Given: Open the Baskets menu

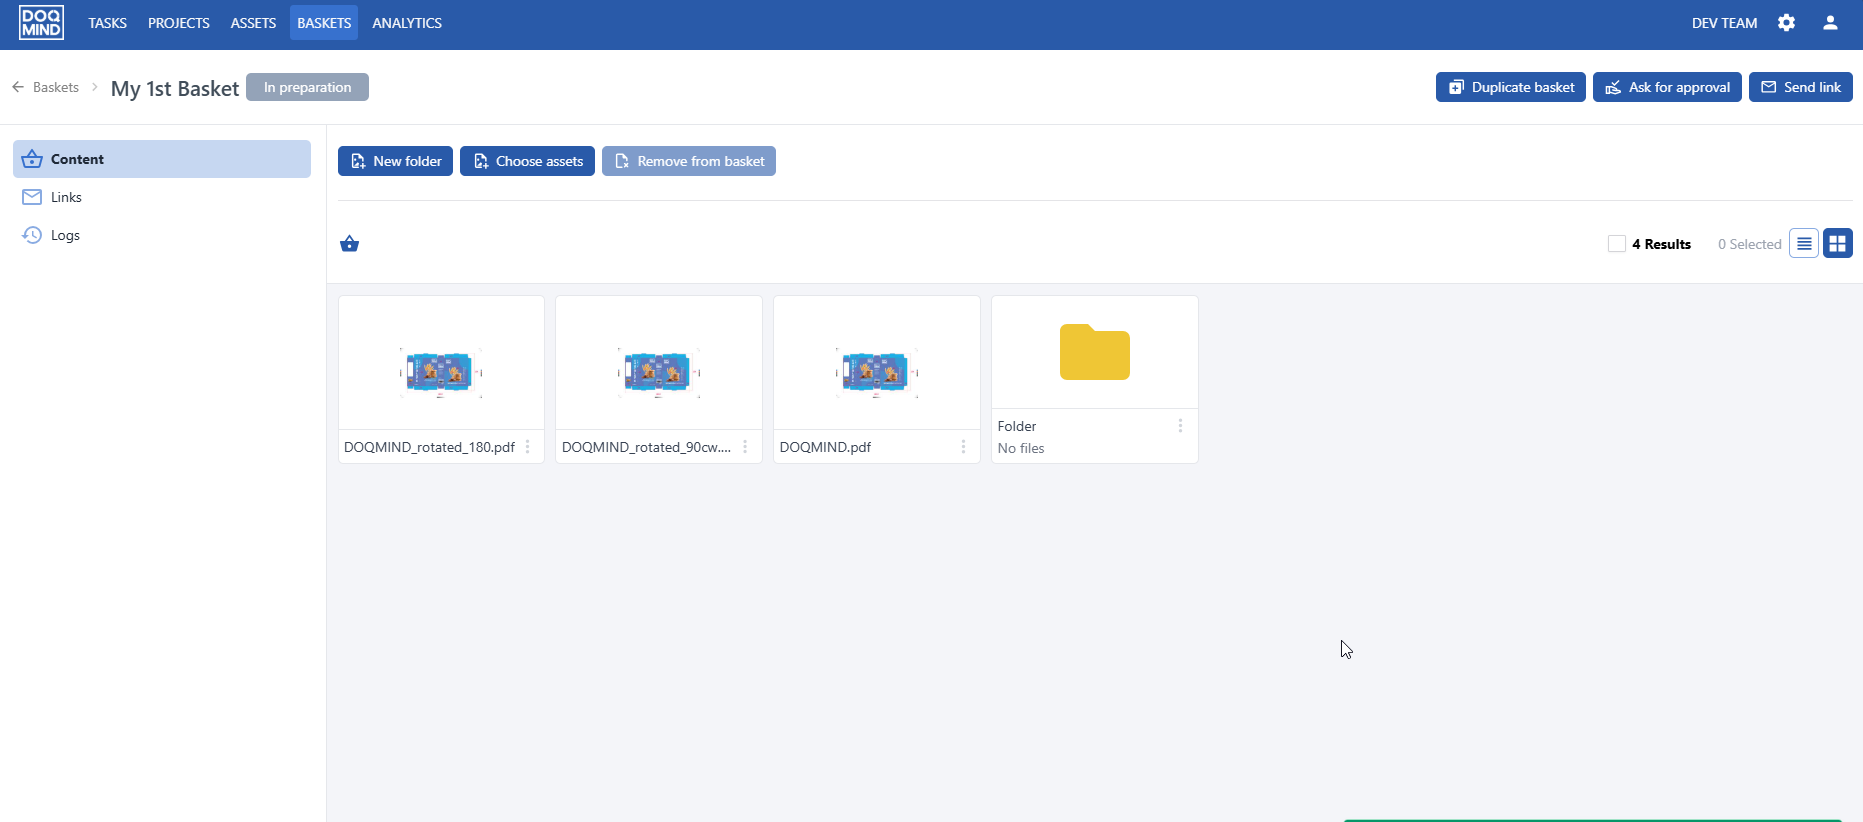Looking at the screenshot, I should (x=324, y=23).
